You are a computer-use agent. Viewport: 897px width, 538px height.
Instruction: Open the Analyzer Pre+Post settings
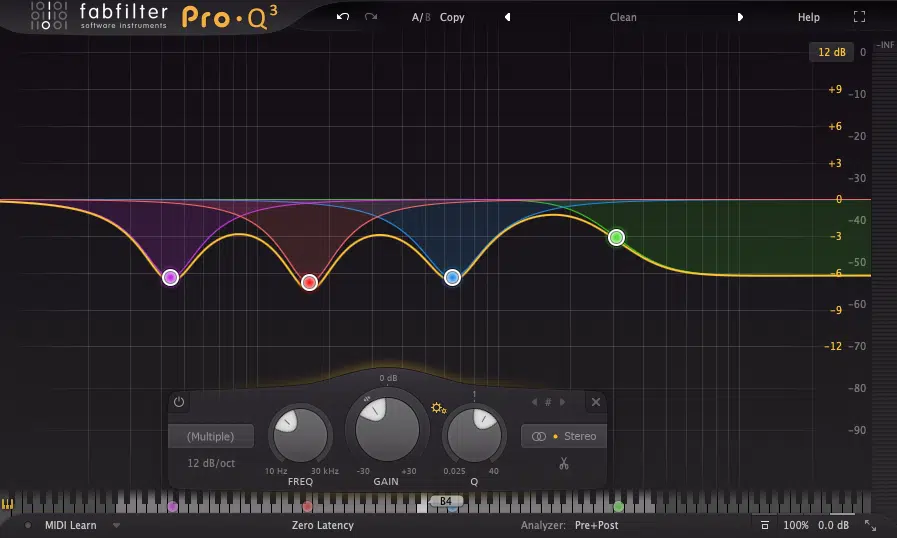tap(597, 525)
